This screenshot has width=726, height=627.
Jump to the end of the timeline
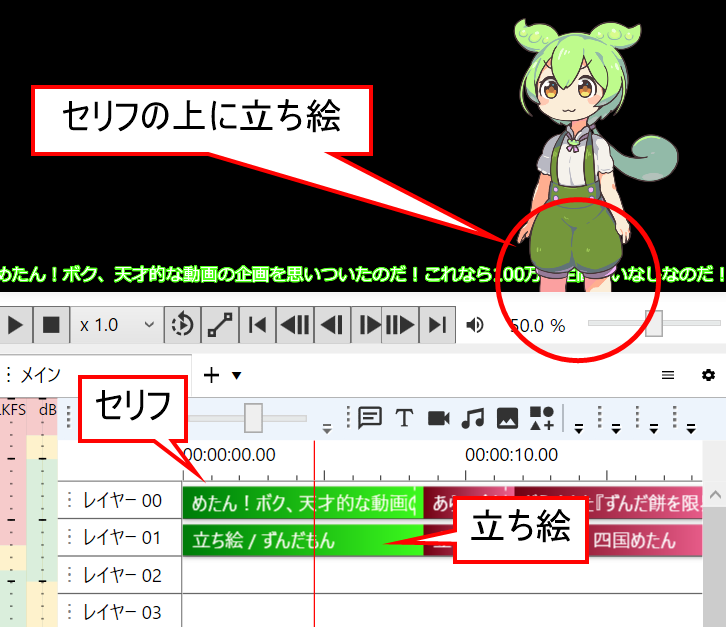[436, 325]
